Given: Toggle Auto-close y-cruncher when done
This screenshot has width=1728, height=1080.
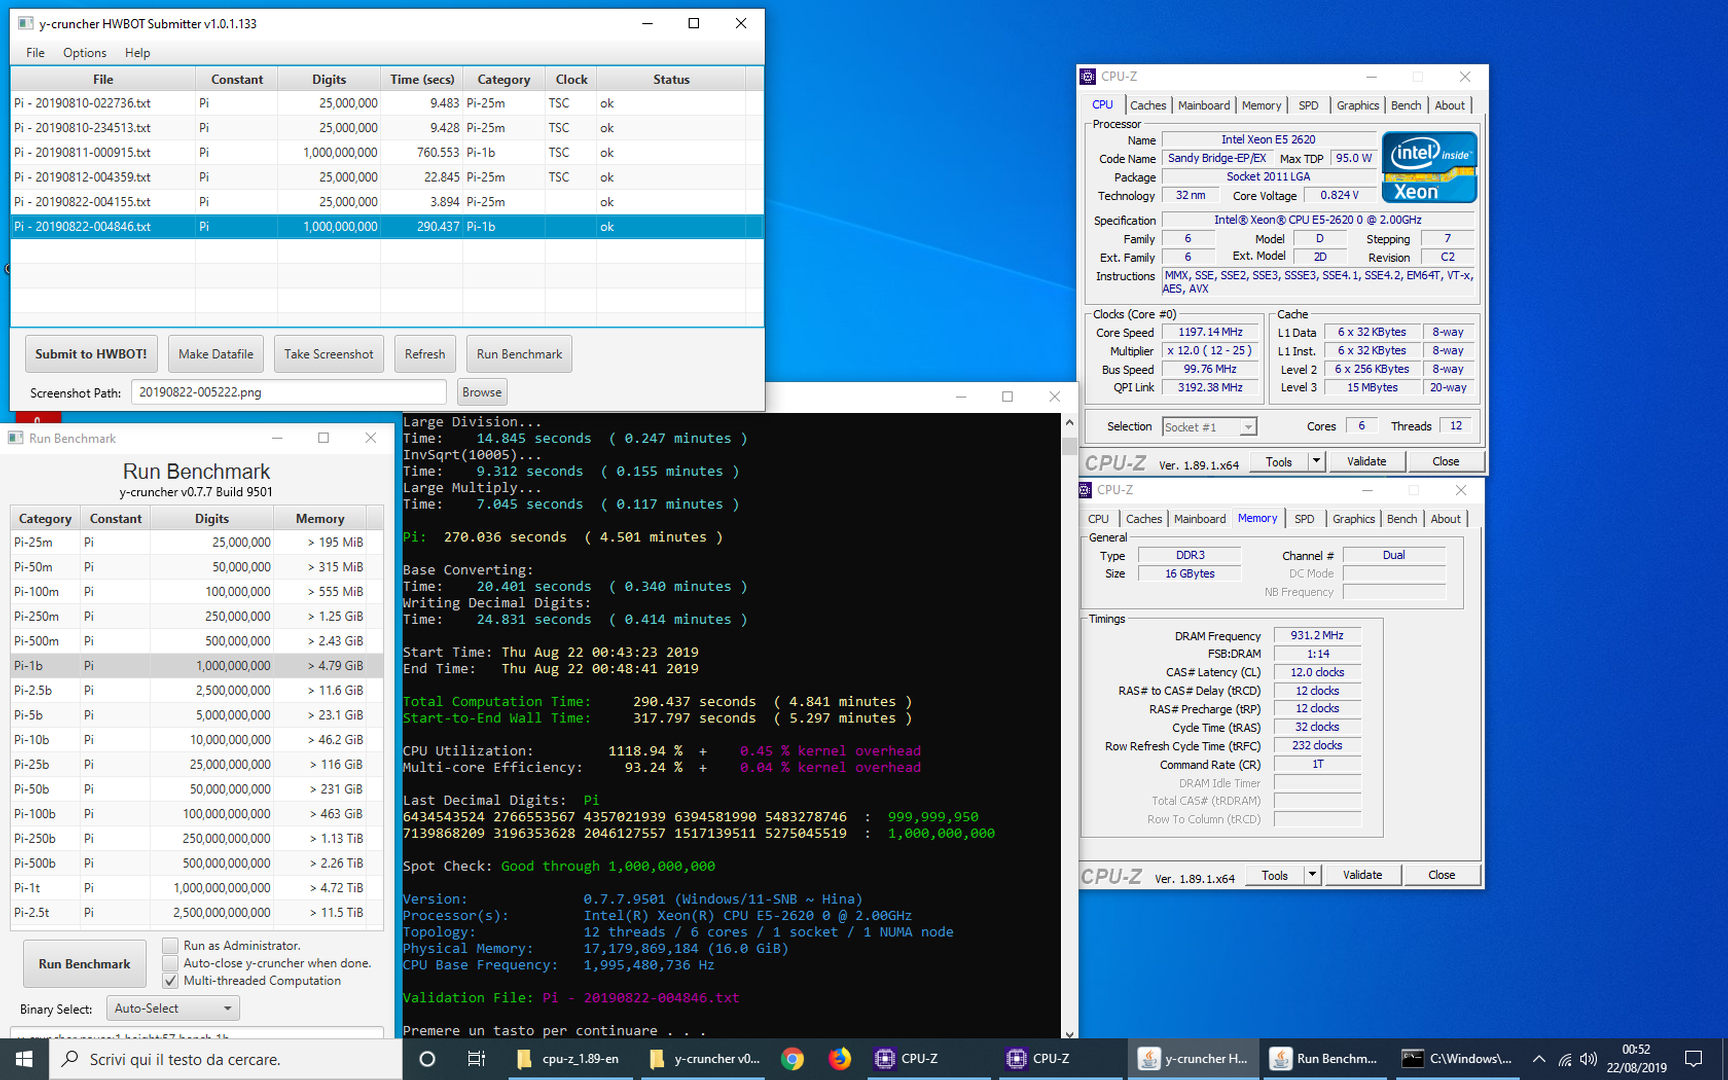Looking at the screenshot, I should click(x=170, y=963).
